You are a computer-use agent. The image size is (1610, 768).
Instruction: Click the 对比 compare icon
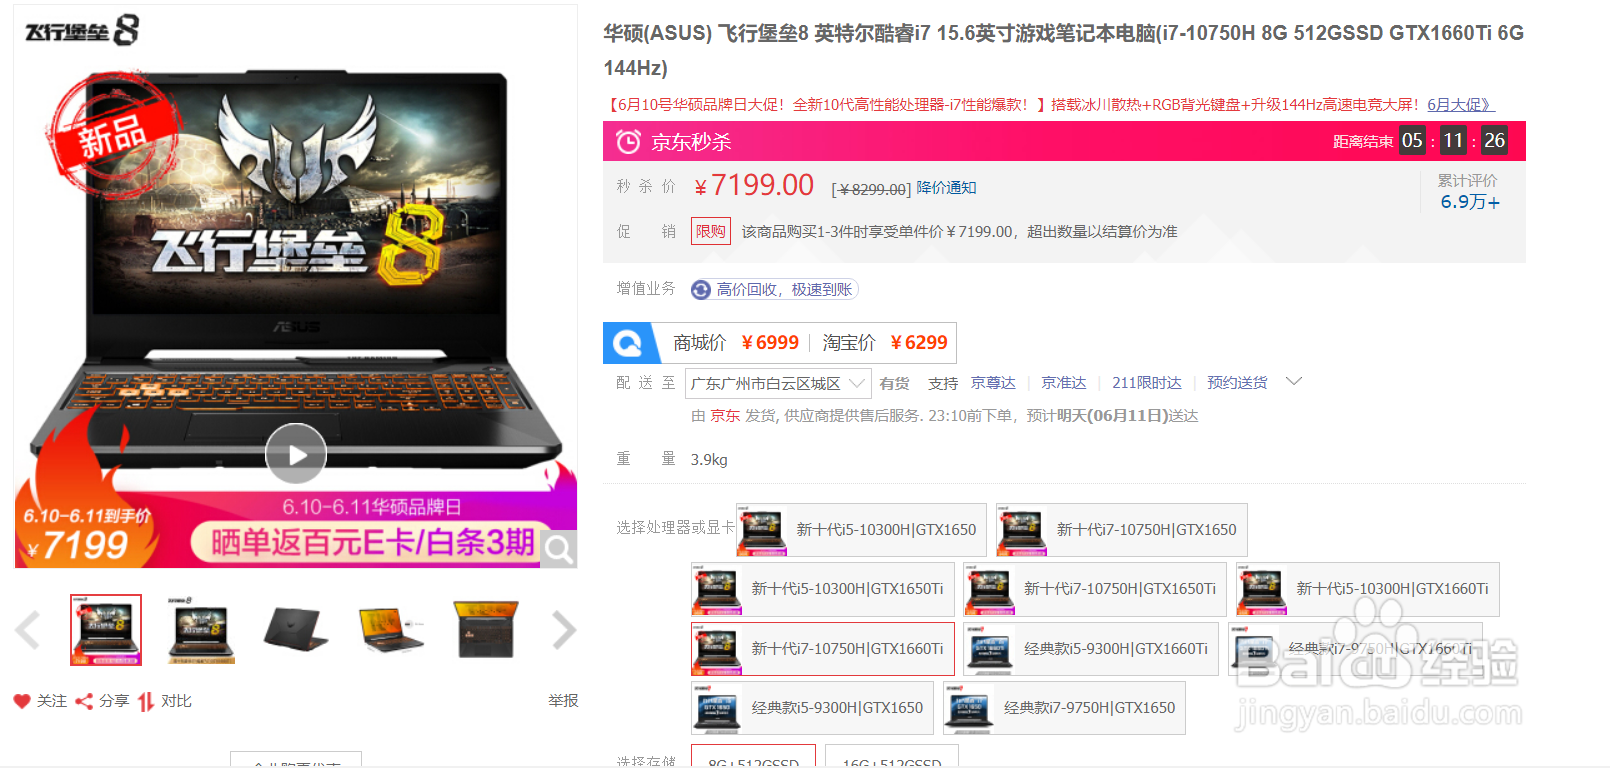click(146, 701)
